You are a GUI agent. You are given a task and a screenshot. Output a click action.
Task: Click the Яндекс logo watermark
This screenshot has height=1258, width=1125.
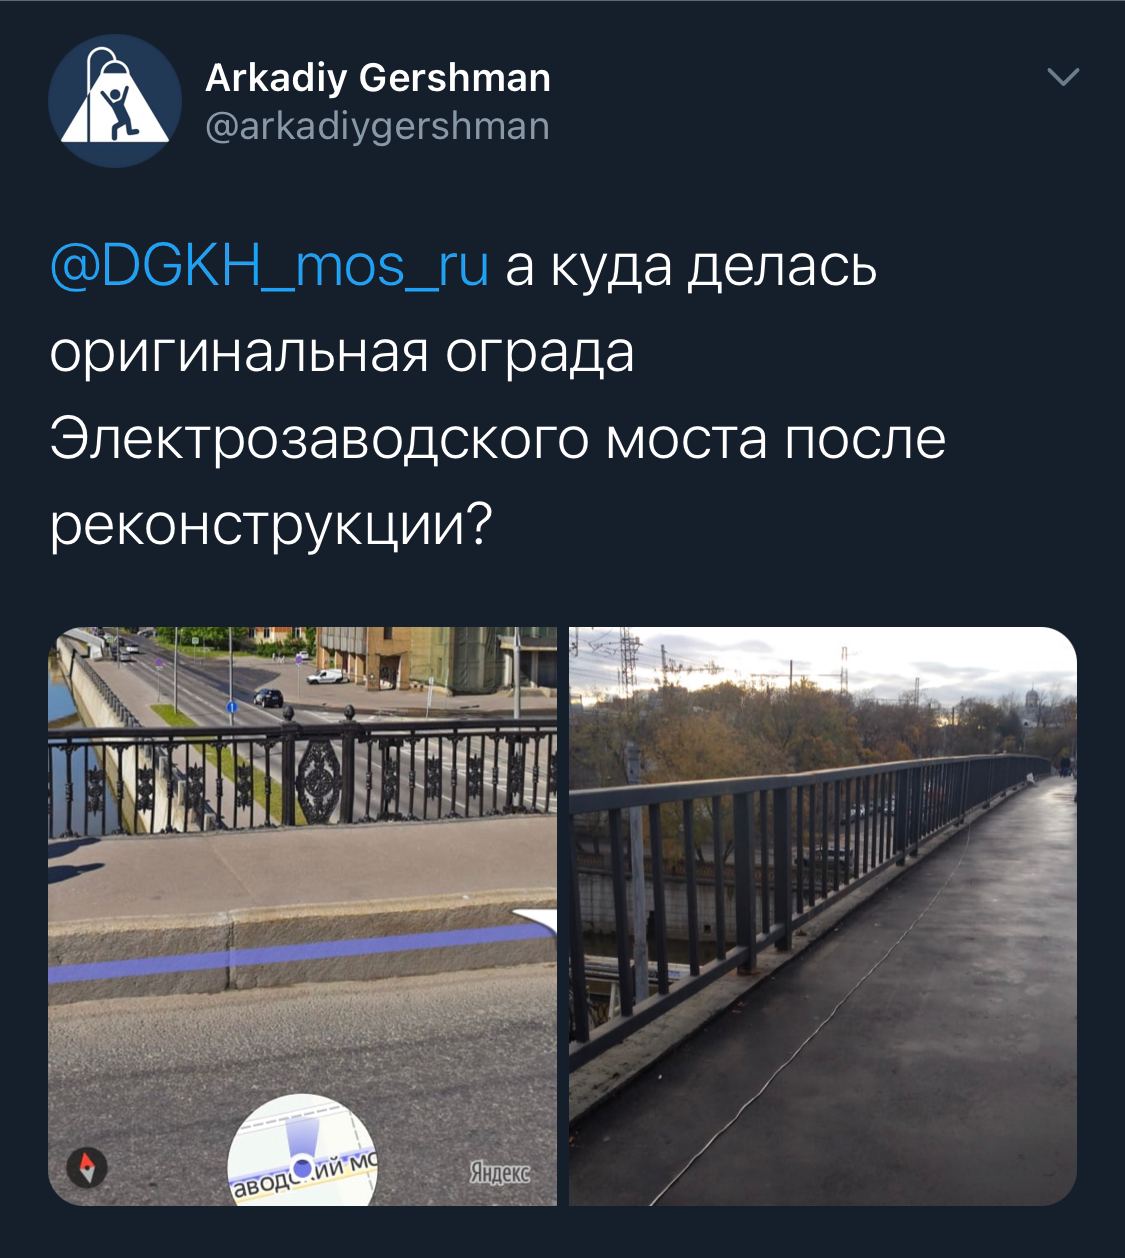pyautogui.click(x=499, y=1172)
